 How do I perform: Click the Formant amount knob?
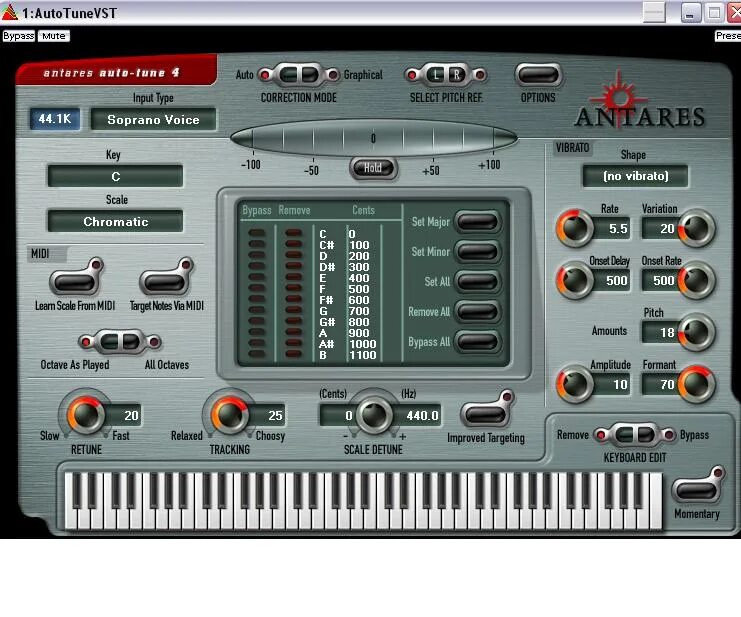(x=697, y=384)
